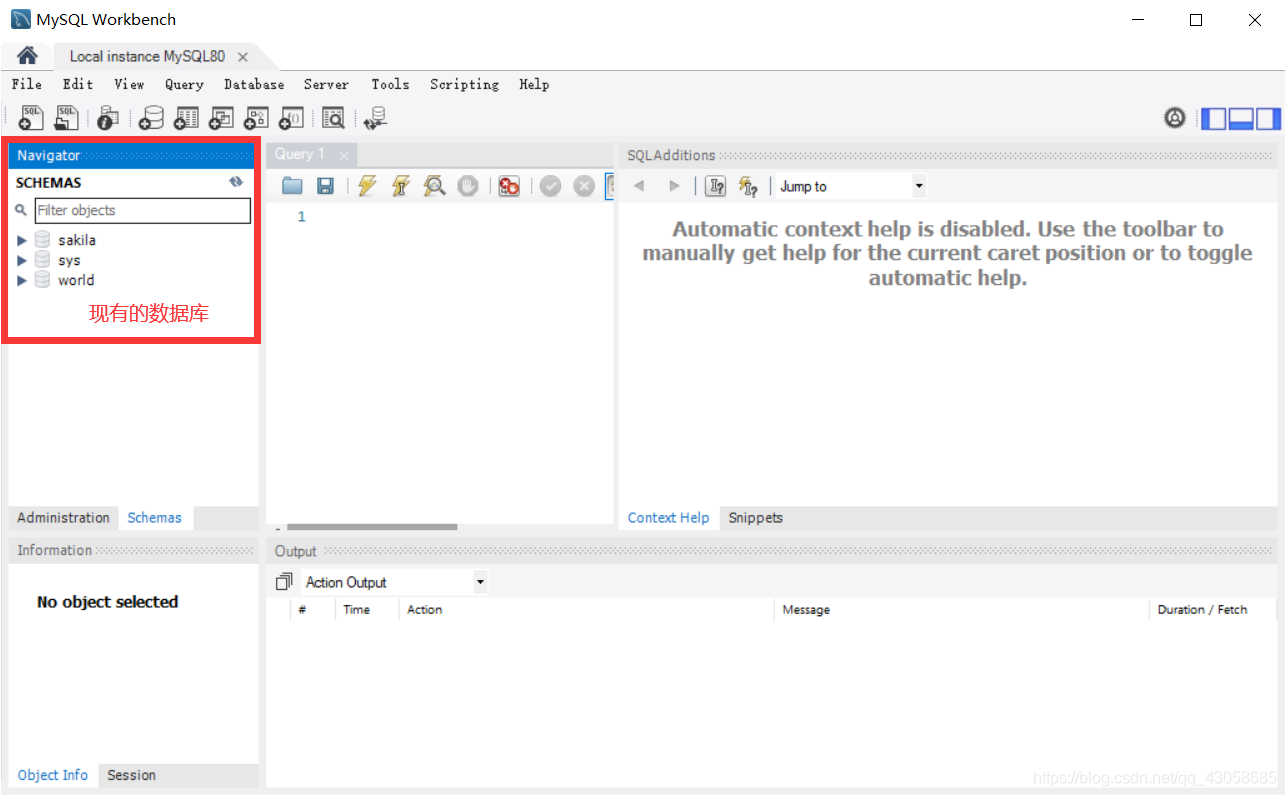Image resolution: width=1286 pixels, height=796 pixels.
Task: Expand the world schema
Action: [22, 280]
